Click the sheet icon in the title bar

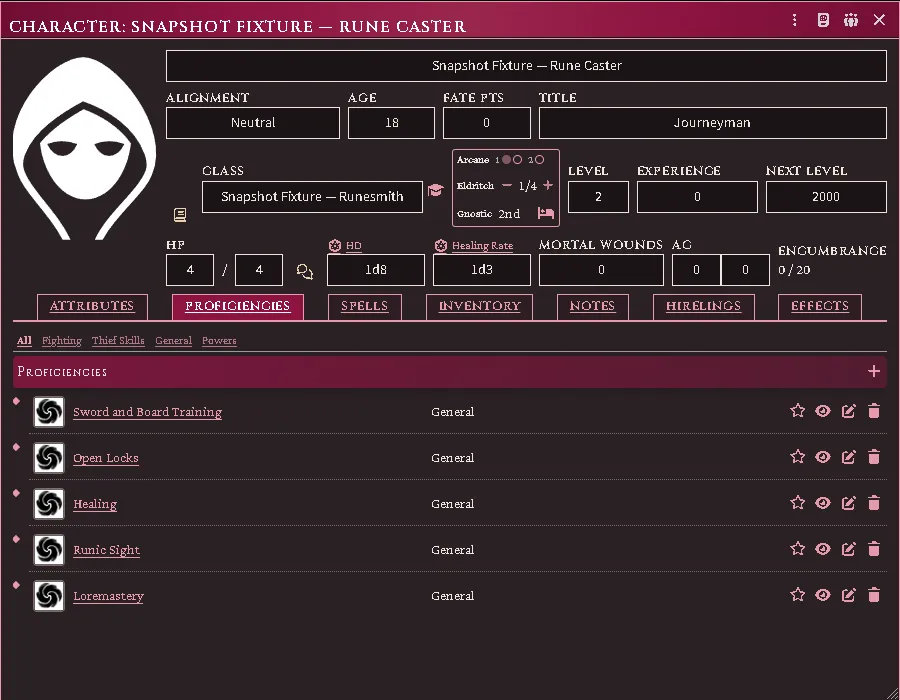pyautogui.click(x=823, y=20)
